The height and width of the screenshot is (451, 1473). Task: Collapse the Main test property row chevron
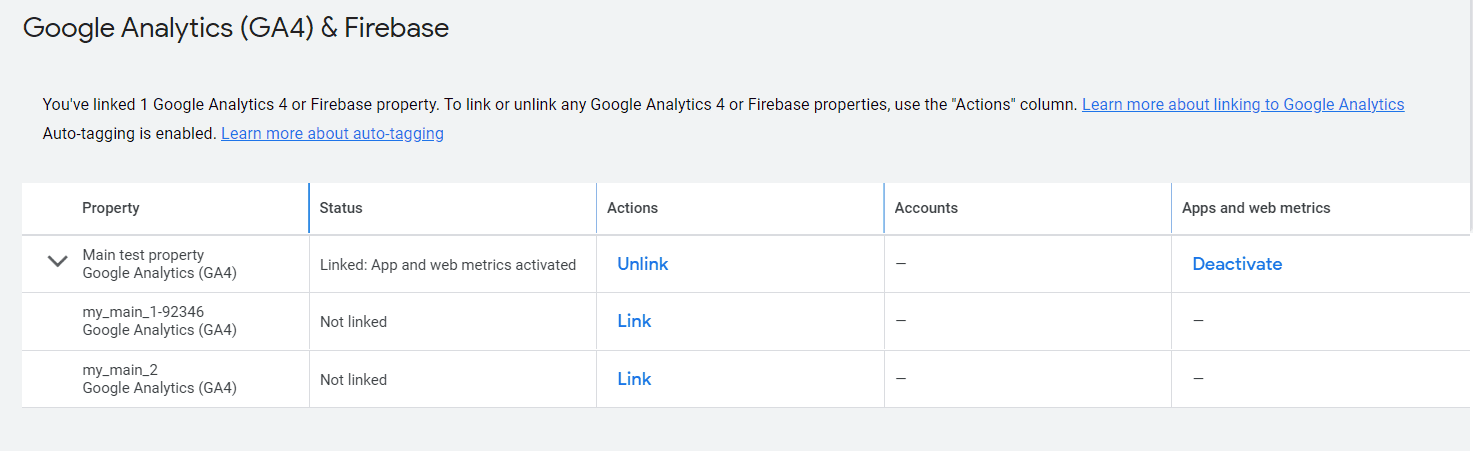pos(58,262)
